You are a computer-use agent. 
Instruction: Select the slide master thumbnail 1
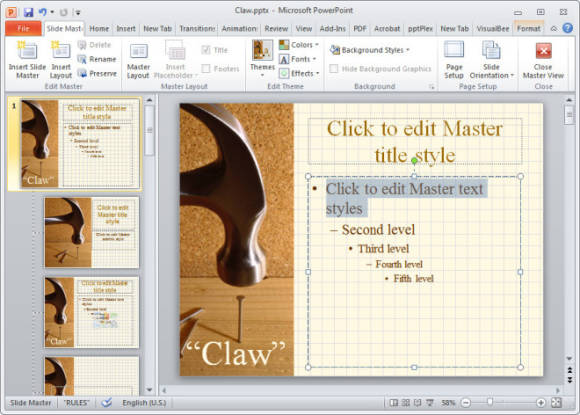[x=80, y=144]
